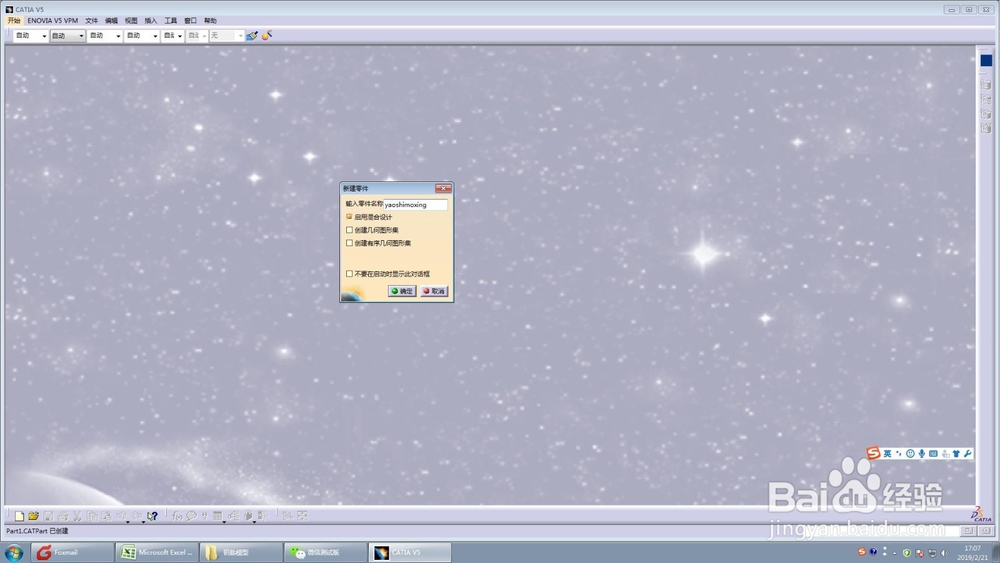
Task: Switch to WeChat window in taskbar
Action: [x=325, y=552]
